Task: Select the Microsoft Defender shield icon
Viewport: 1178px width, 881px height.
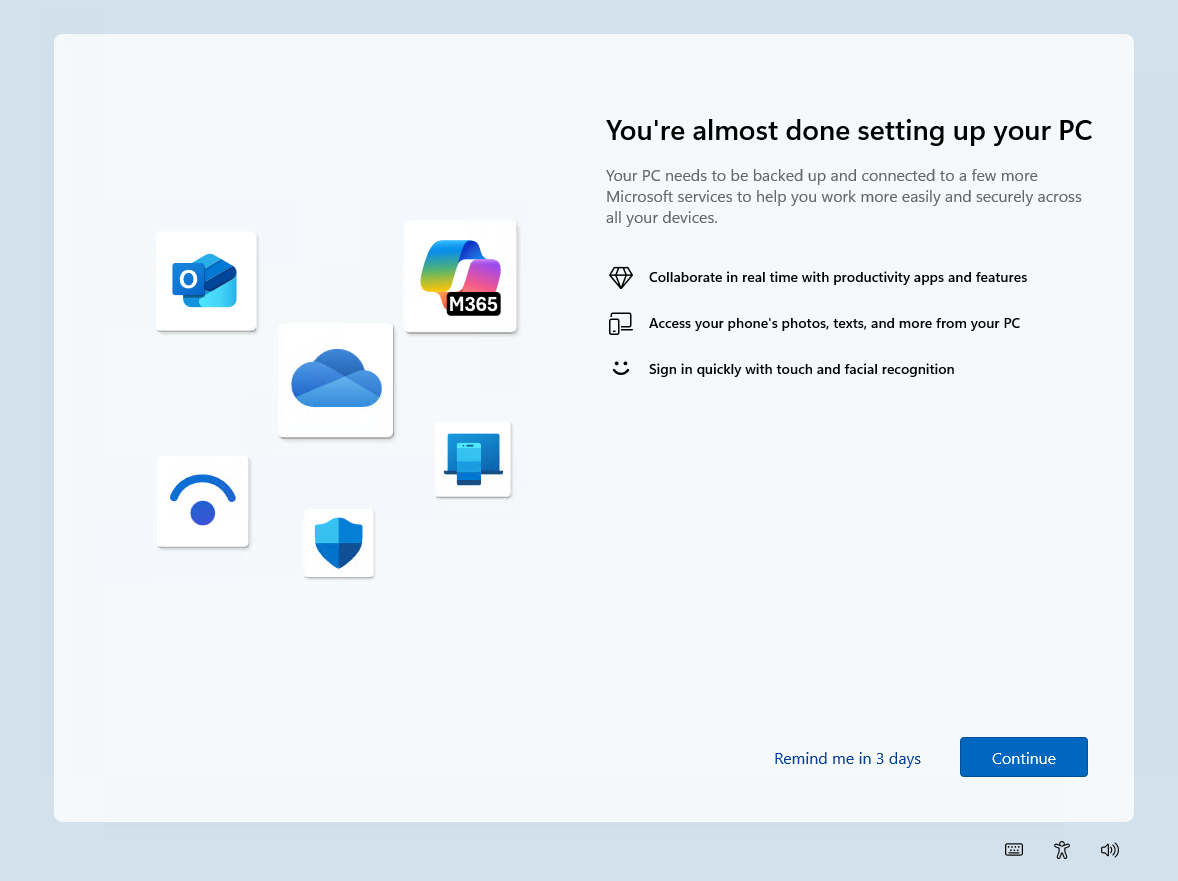Action: 339,543
